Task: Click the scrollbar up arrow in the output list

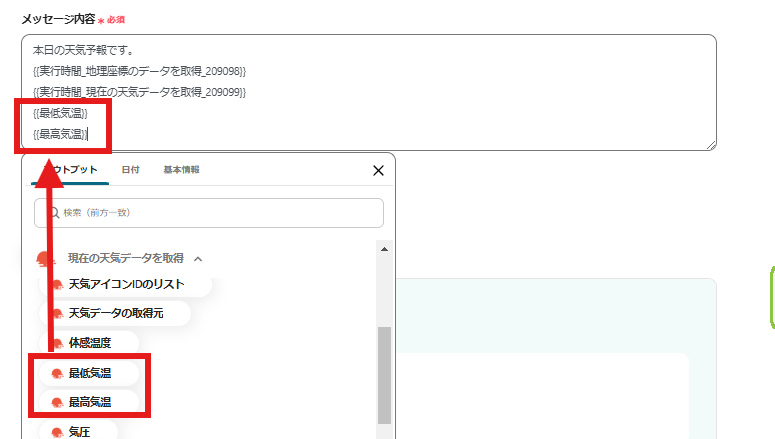Action: point(384,249)
